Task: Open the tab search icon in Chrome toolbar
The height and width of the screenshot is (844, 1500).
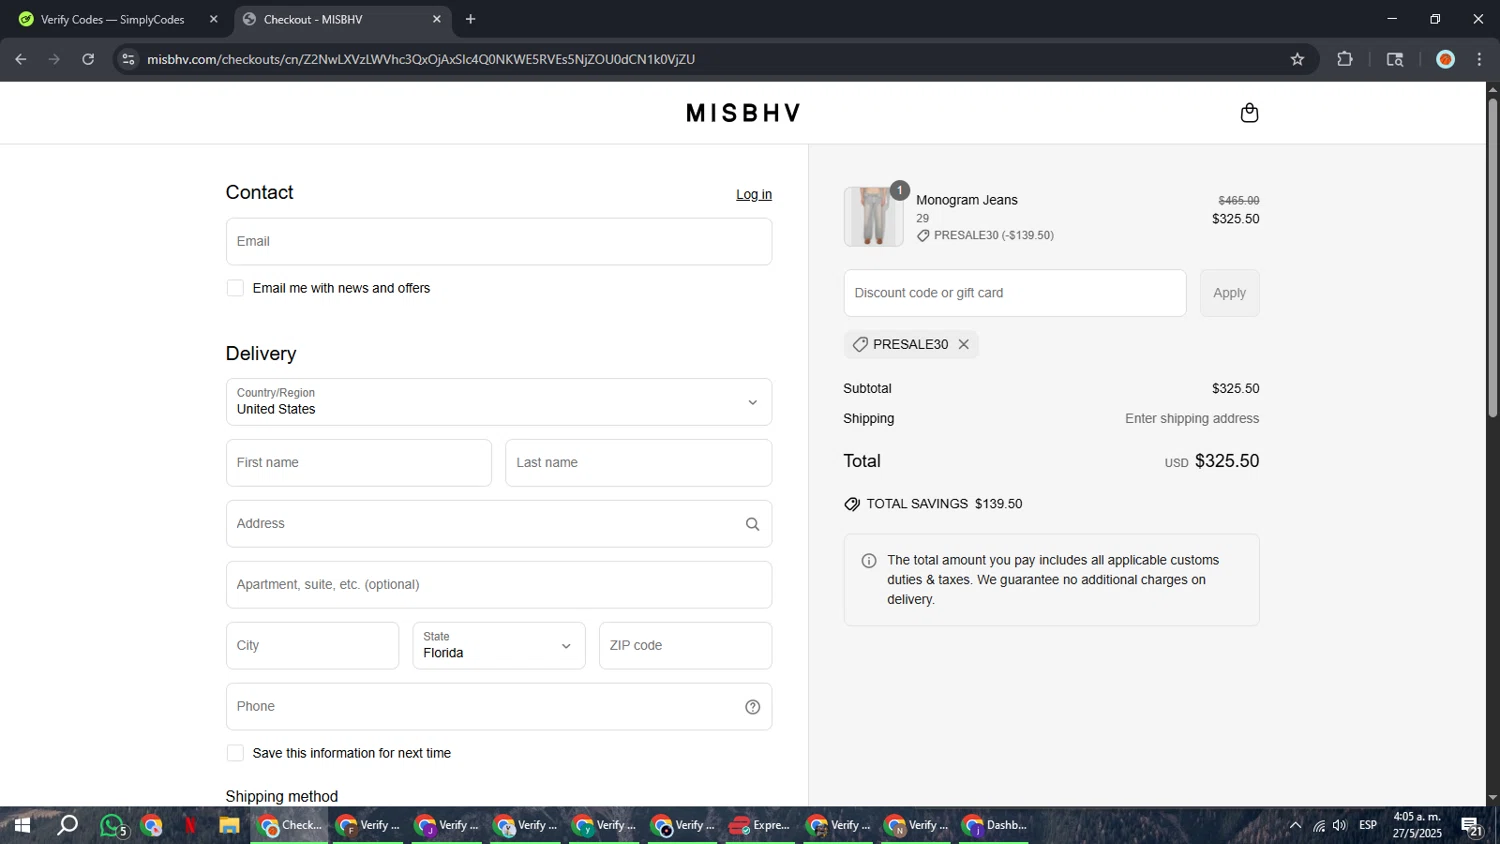Action: (1395, 59)
